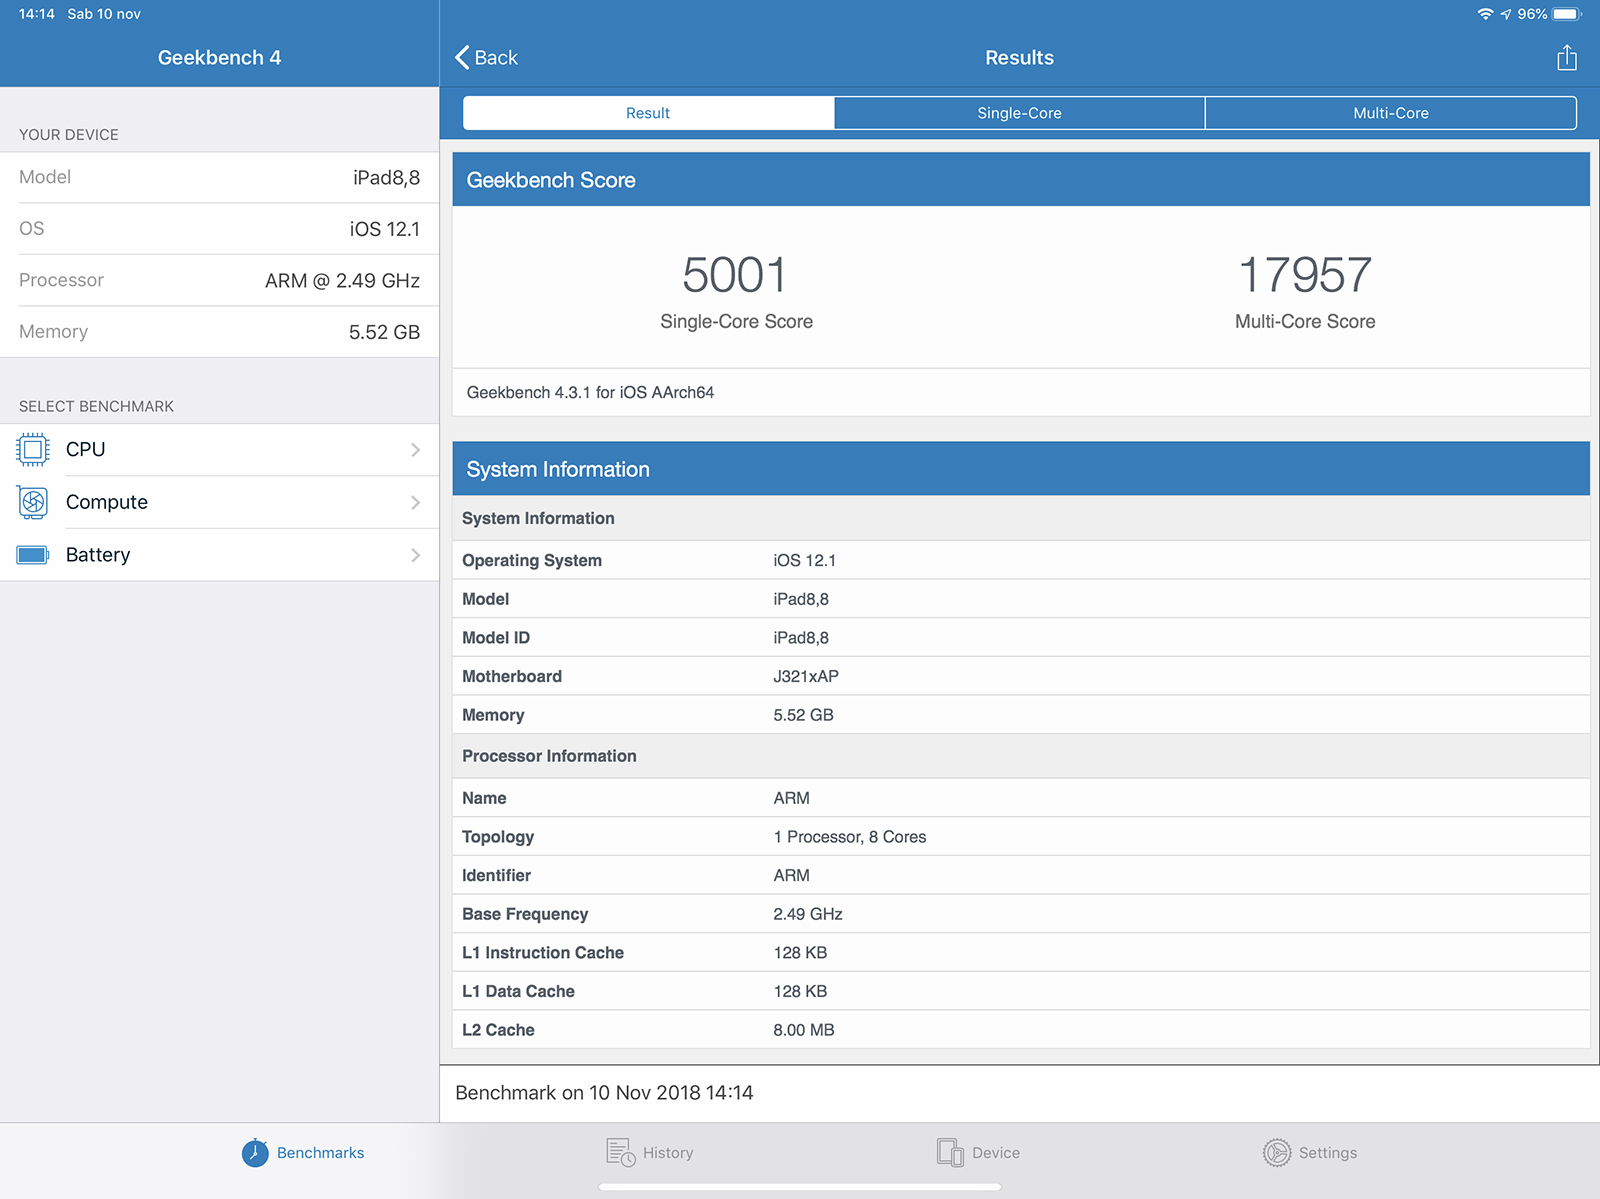
Task: Tap the Settings gear icon
Action: (1277, 1153)
